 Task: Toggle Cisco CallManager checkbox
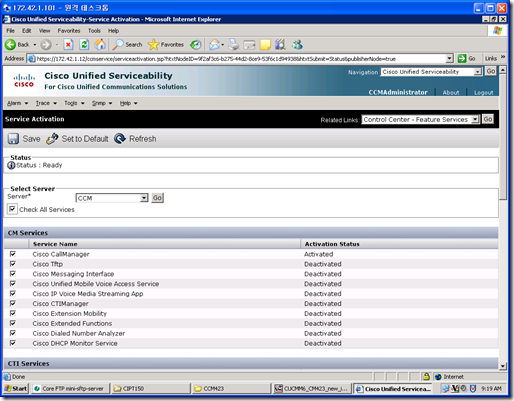point(13,254)
